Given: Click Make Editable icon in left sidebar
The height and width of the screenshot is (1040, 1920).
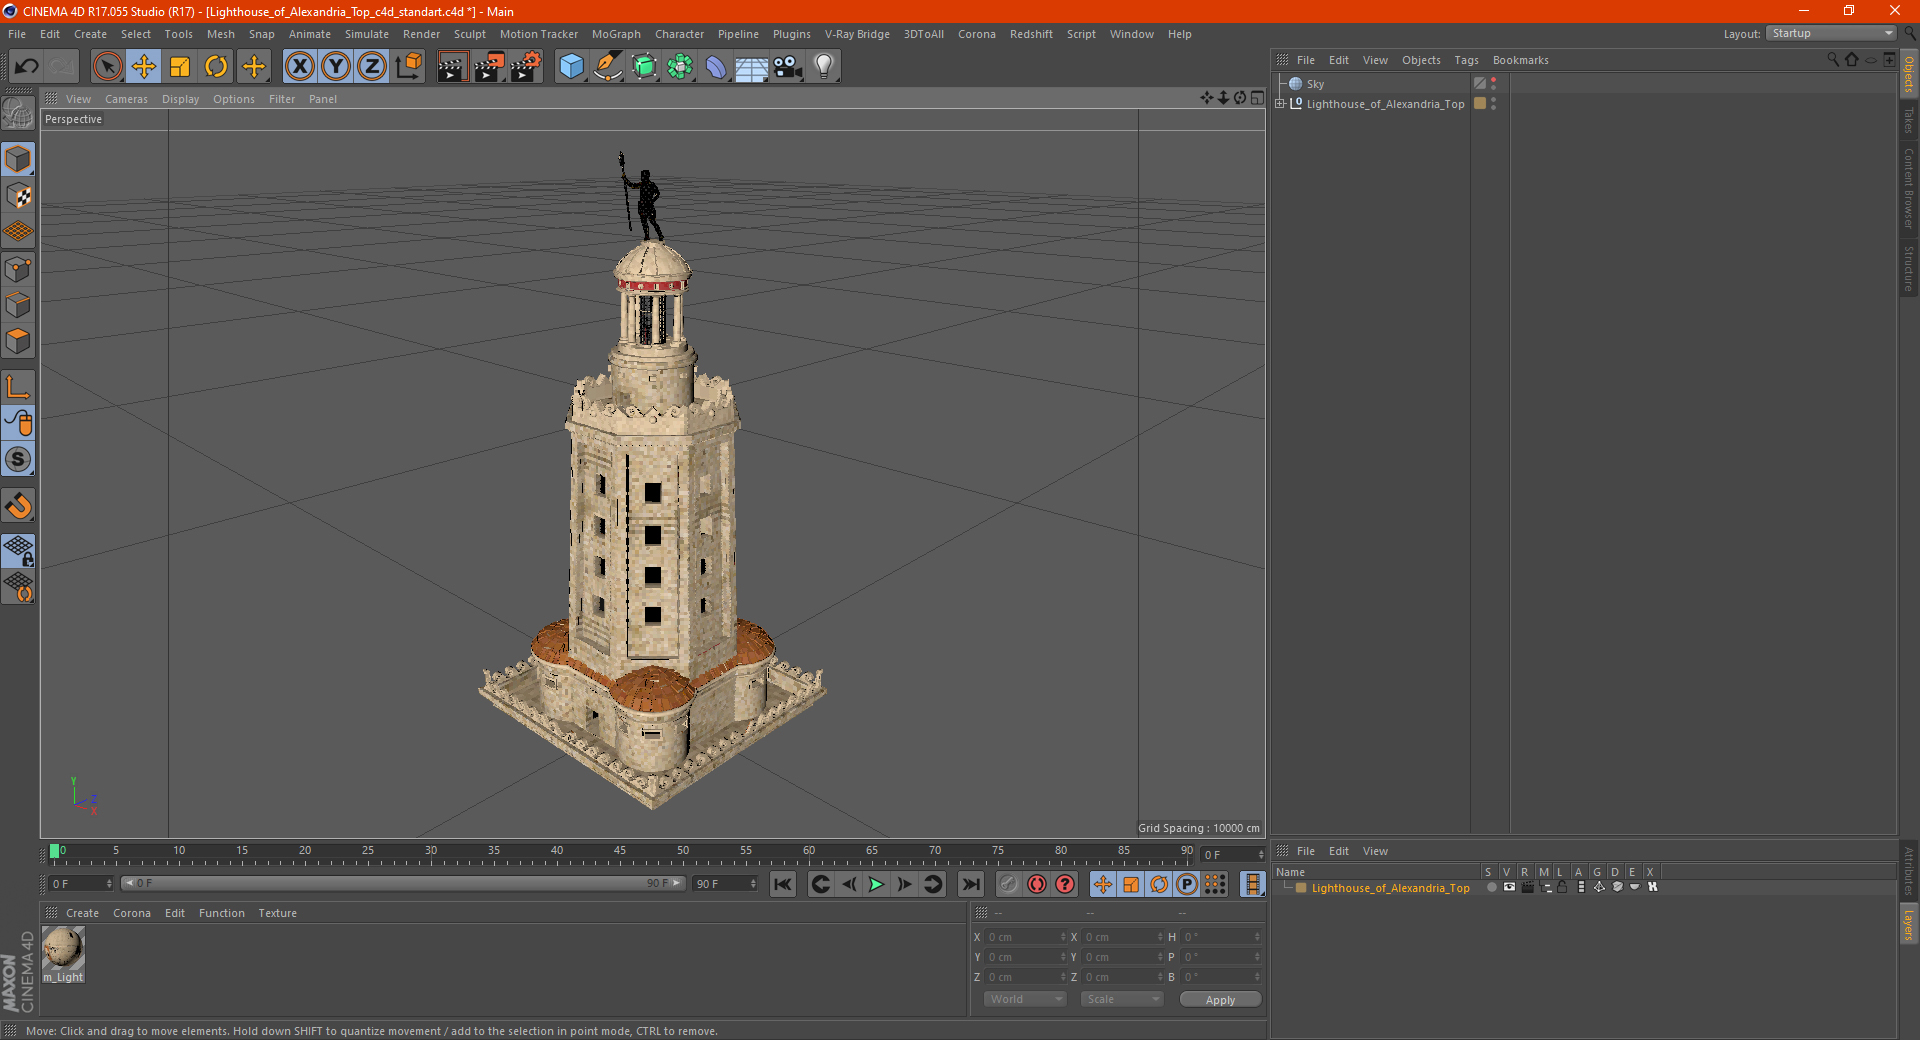Looking at the screenshot, I should (x=18, y=114).
